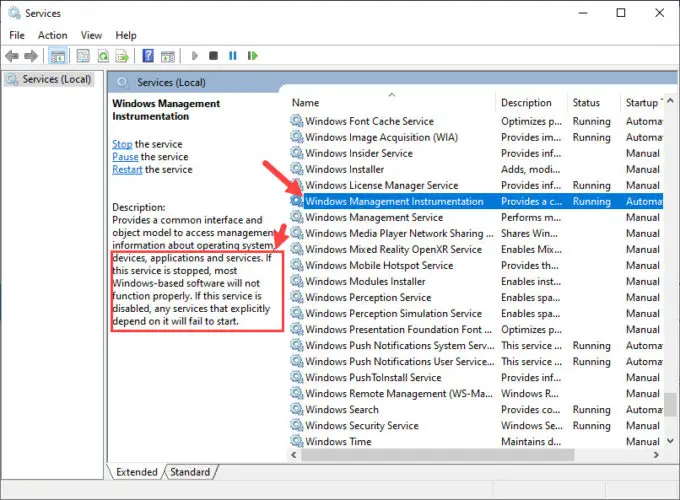Click the horizontal scrollbar right arrow

pos(656,454)
